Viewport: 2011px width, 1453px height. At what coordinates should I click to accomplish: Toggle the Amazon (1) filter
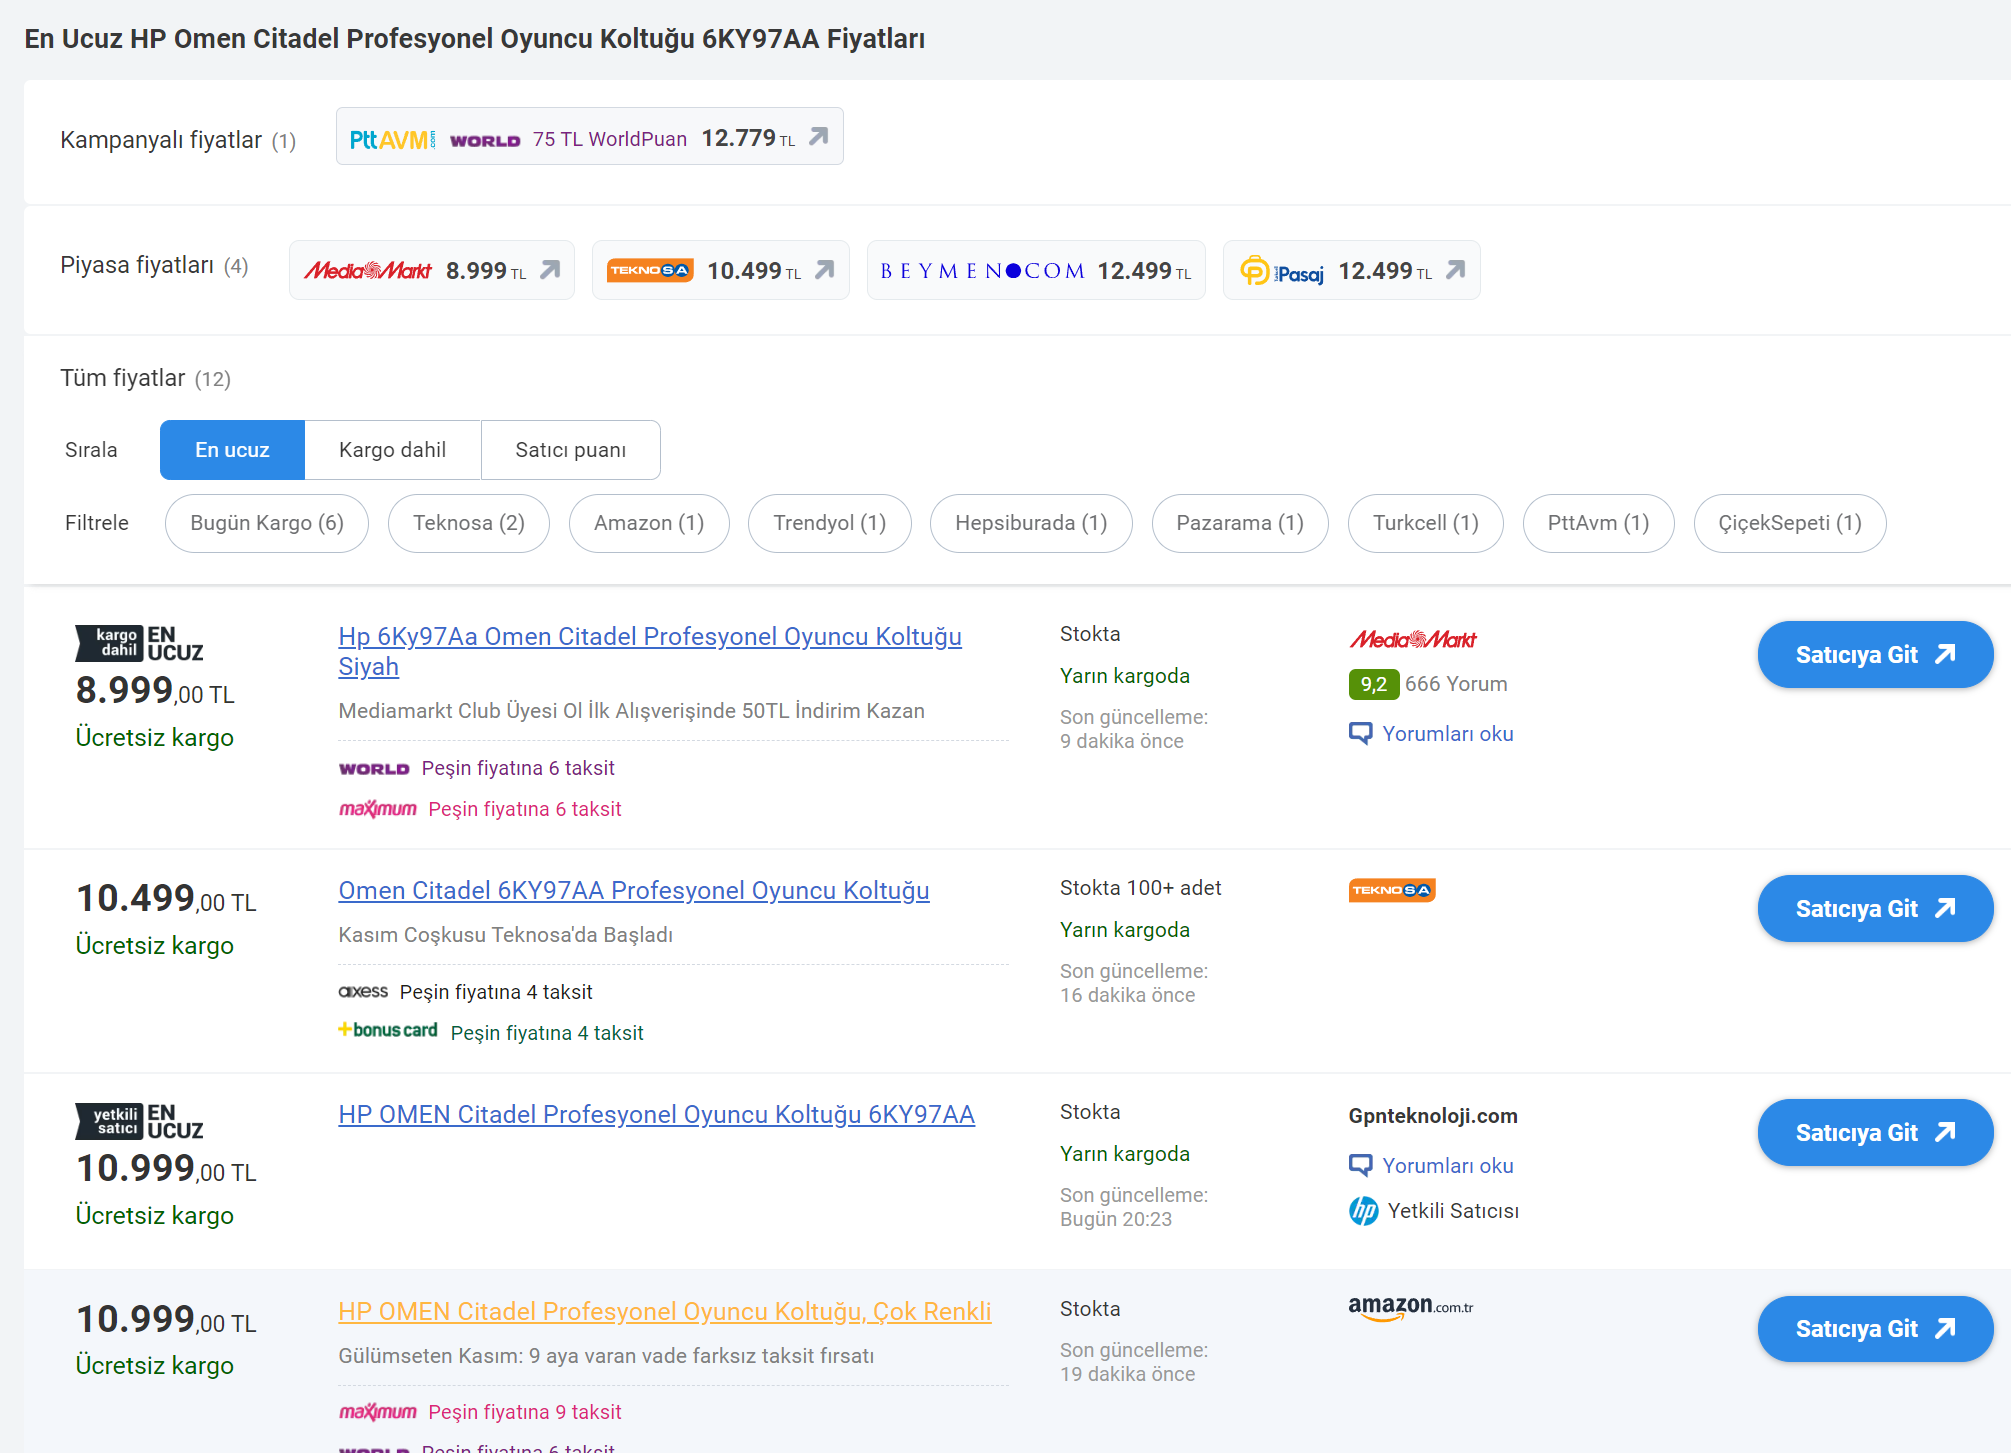coord(649,523)
